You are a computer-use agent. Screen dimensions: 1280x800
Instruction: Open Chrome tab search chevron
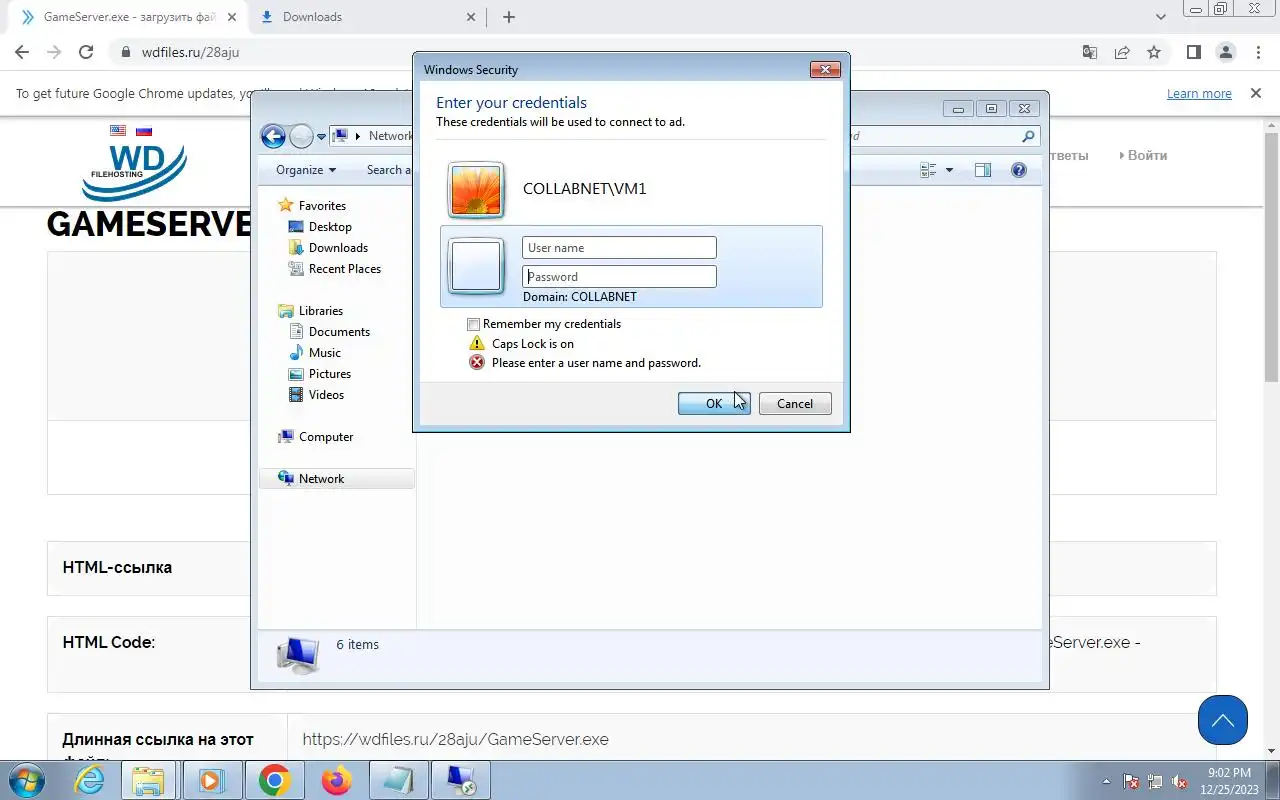click(x=1161, y=17)
